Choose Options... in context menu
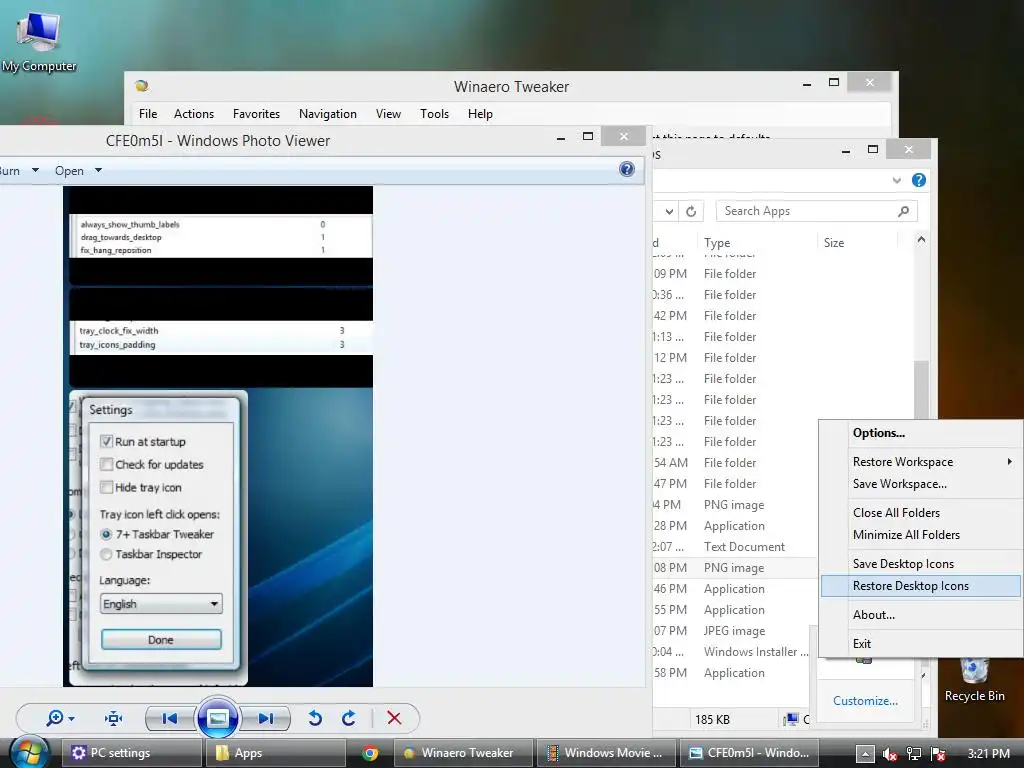The height and width of the screenshot is (768, 1024). click(921, 433)
